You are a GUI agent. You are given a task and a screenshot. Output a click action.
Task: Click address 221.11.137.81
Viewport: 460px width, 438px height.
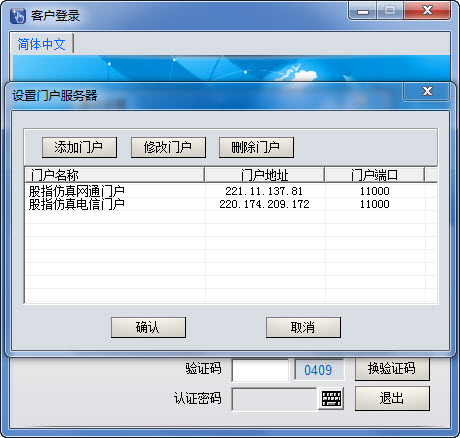[264, 191]
